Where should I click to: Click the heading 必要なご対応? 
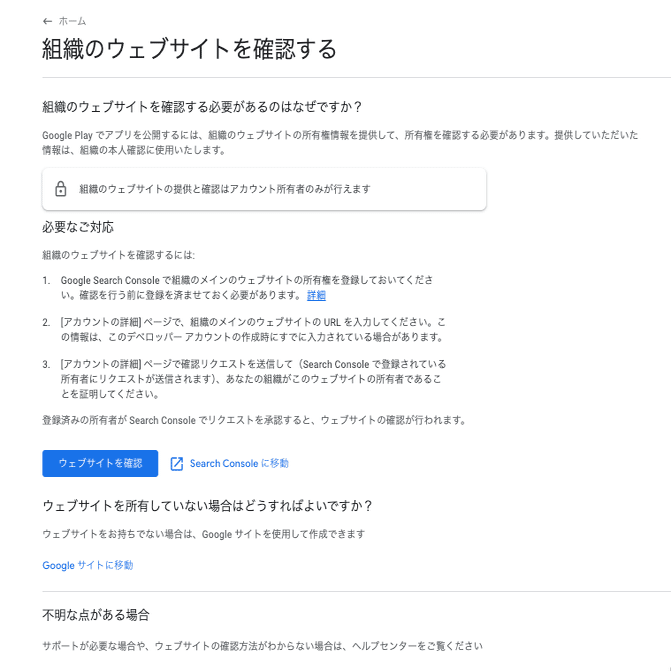(x=78, y=227)
